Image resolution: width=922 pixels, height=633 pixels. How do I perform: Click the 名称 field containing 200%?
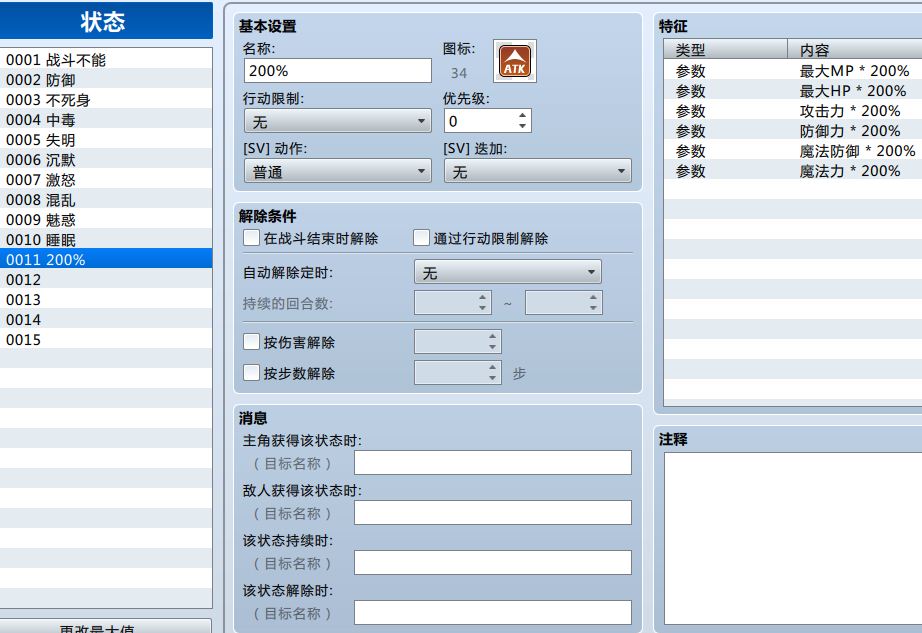[x=338, y=71]
